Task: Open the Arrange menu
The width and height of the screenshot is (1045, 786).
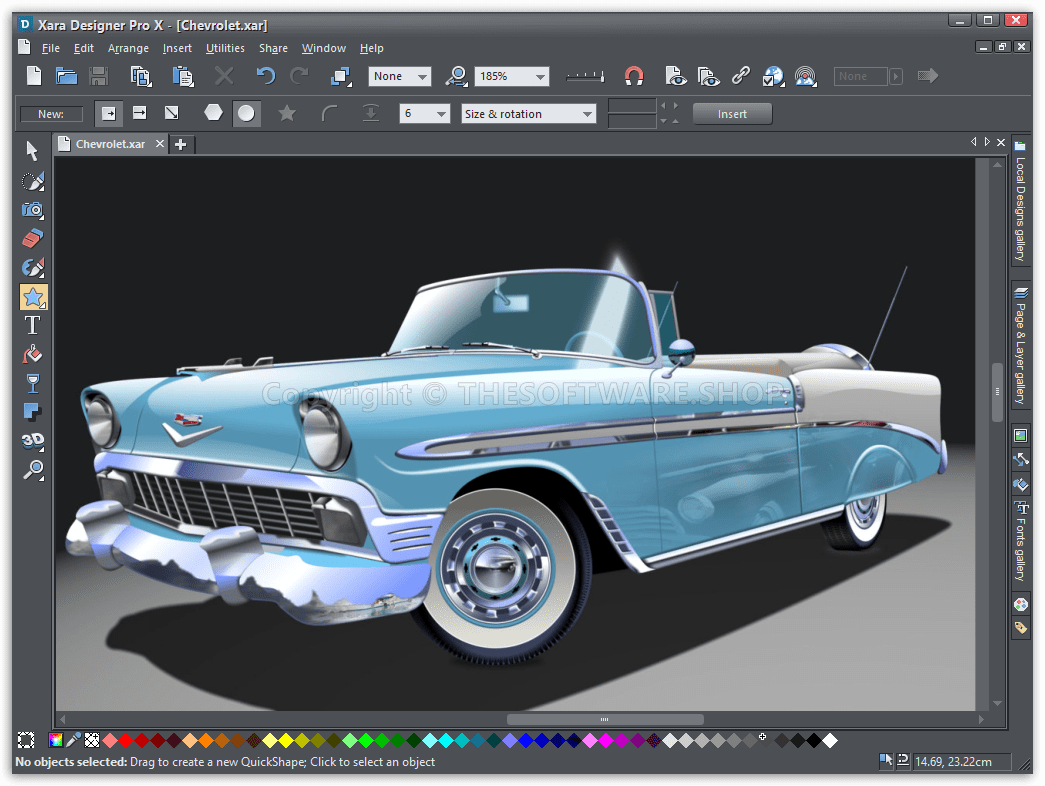Action: 128,48
